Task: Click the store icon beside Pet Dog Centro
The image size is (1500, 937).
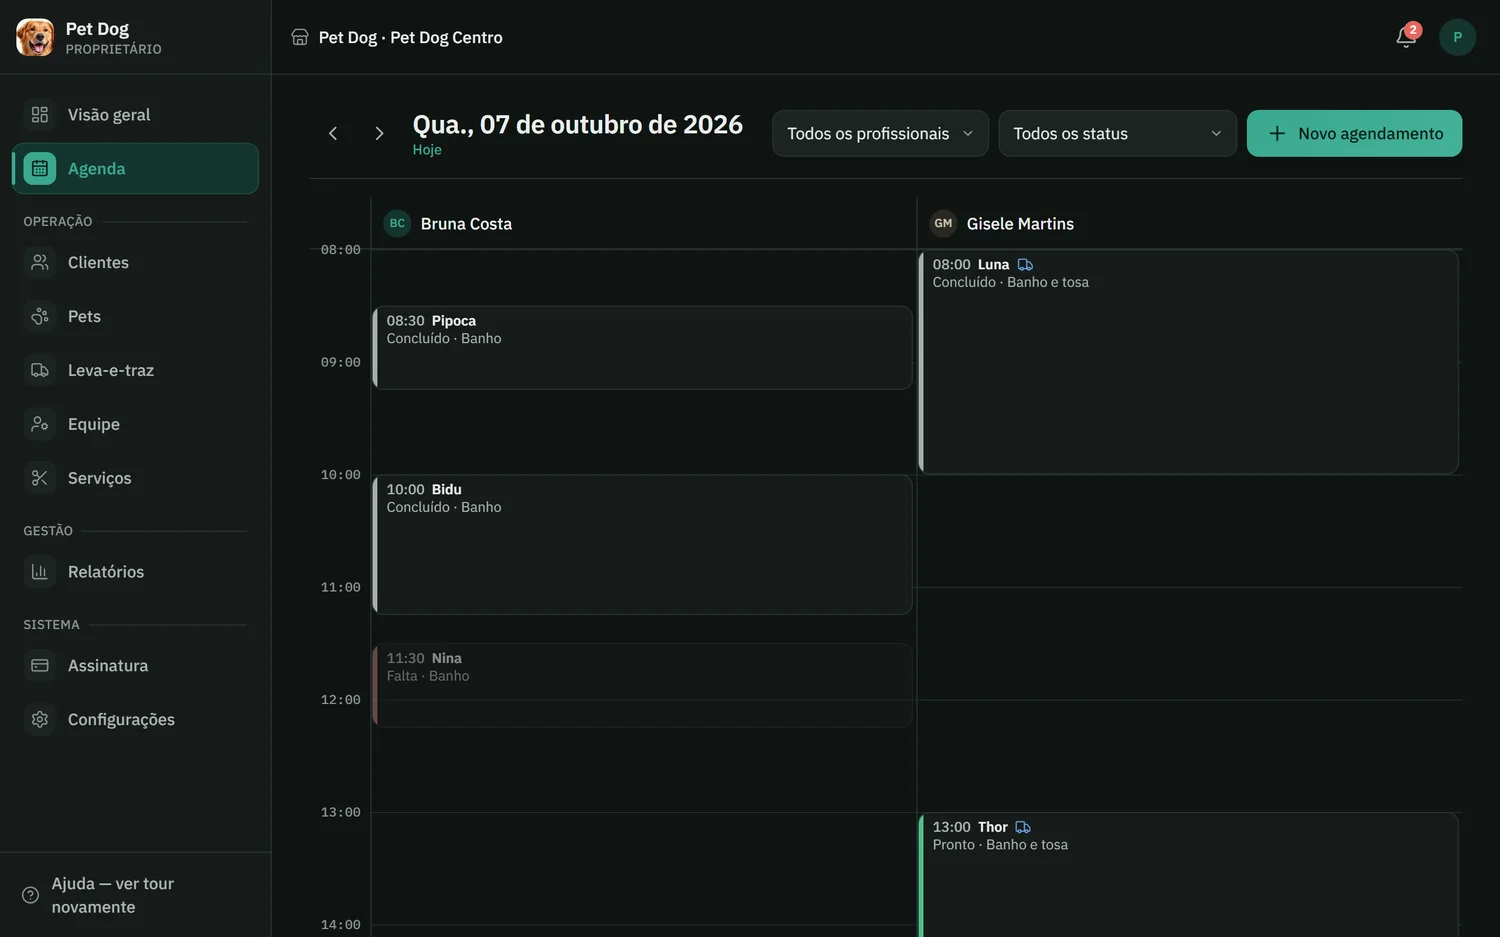Action: coord(300,37)
